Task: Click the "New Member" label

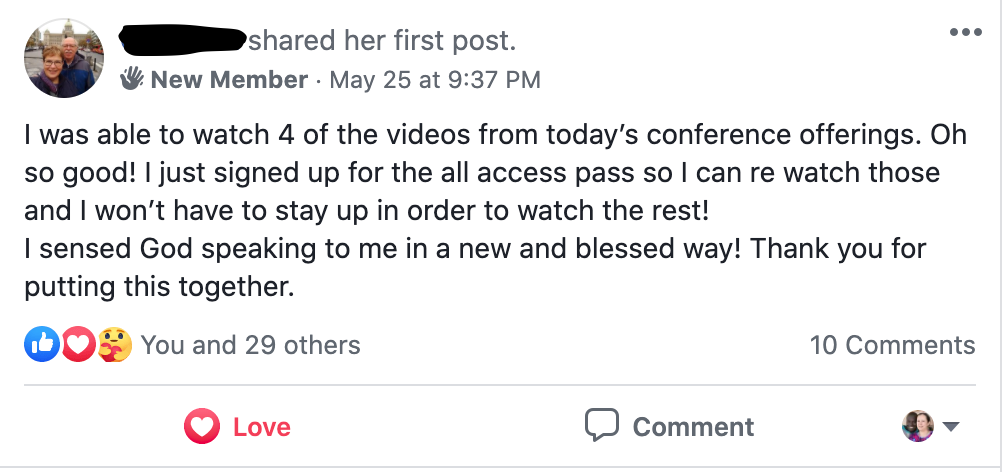Action: (229, 80)
